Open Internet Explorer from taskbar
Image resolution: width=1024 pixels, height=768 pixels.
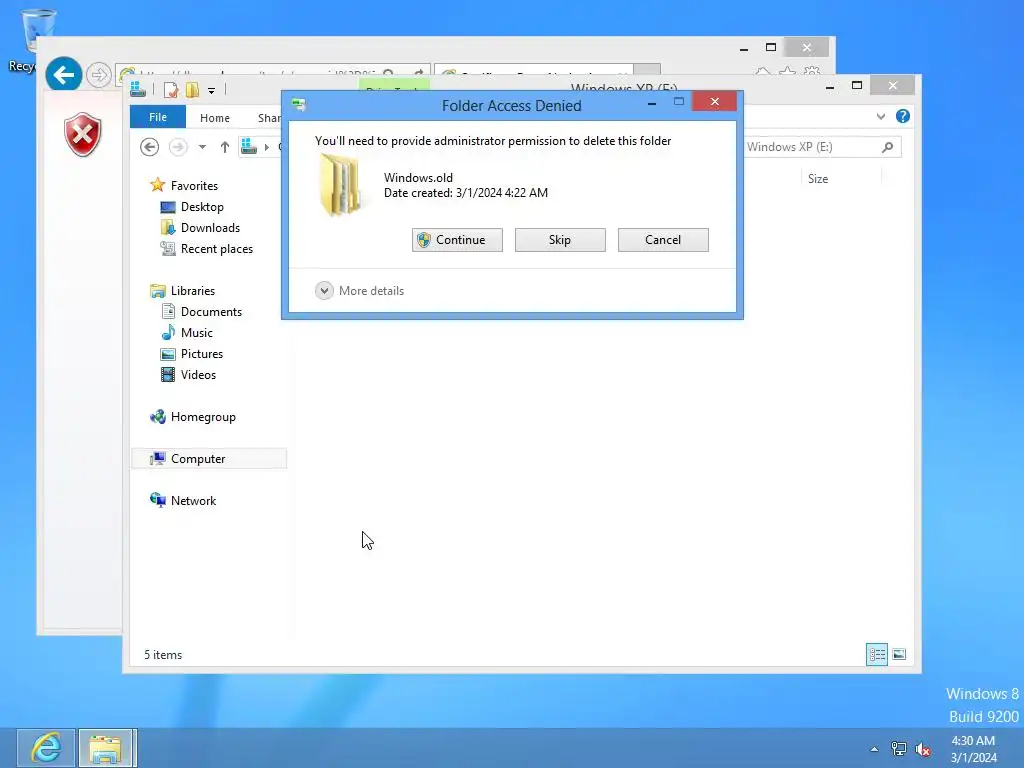click(46, 747)
